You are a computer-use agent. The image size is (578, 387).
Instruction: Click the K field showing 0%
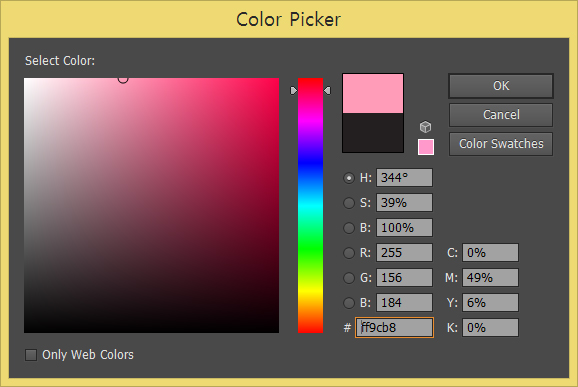coord(491,327)
